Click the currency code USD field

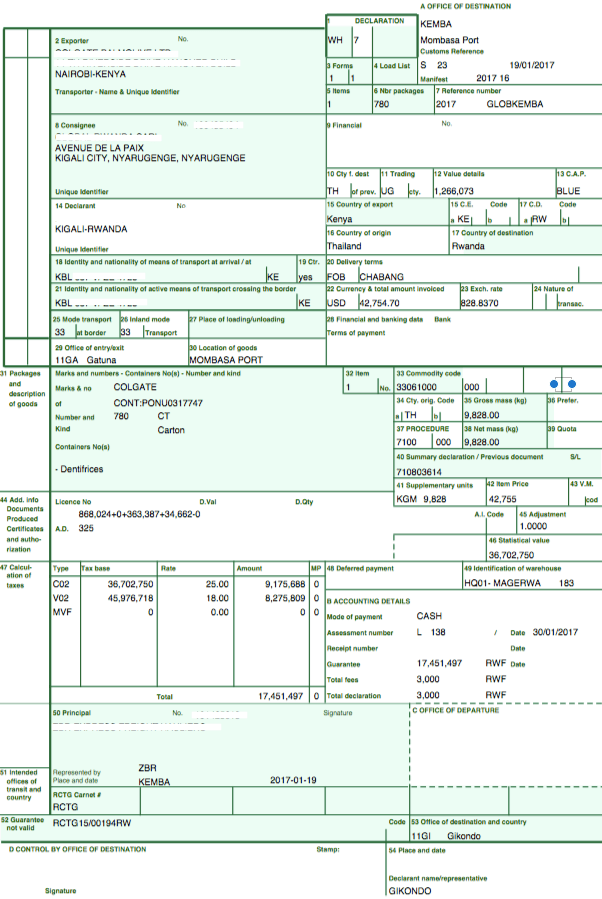336,302
